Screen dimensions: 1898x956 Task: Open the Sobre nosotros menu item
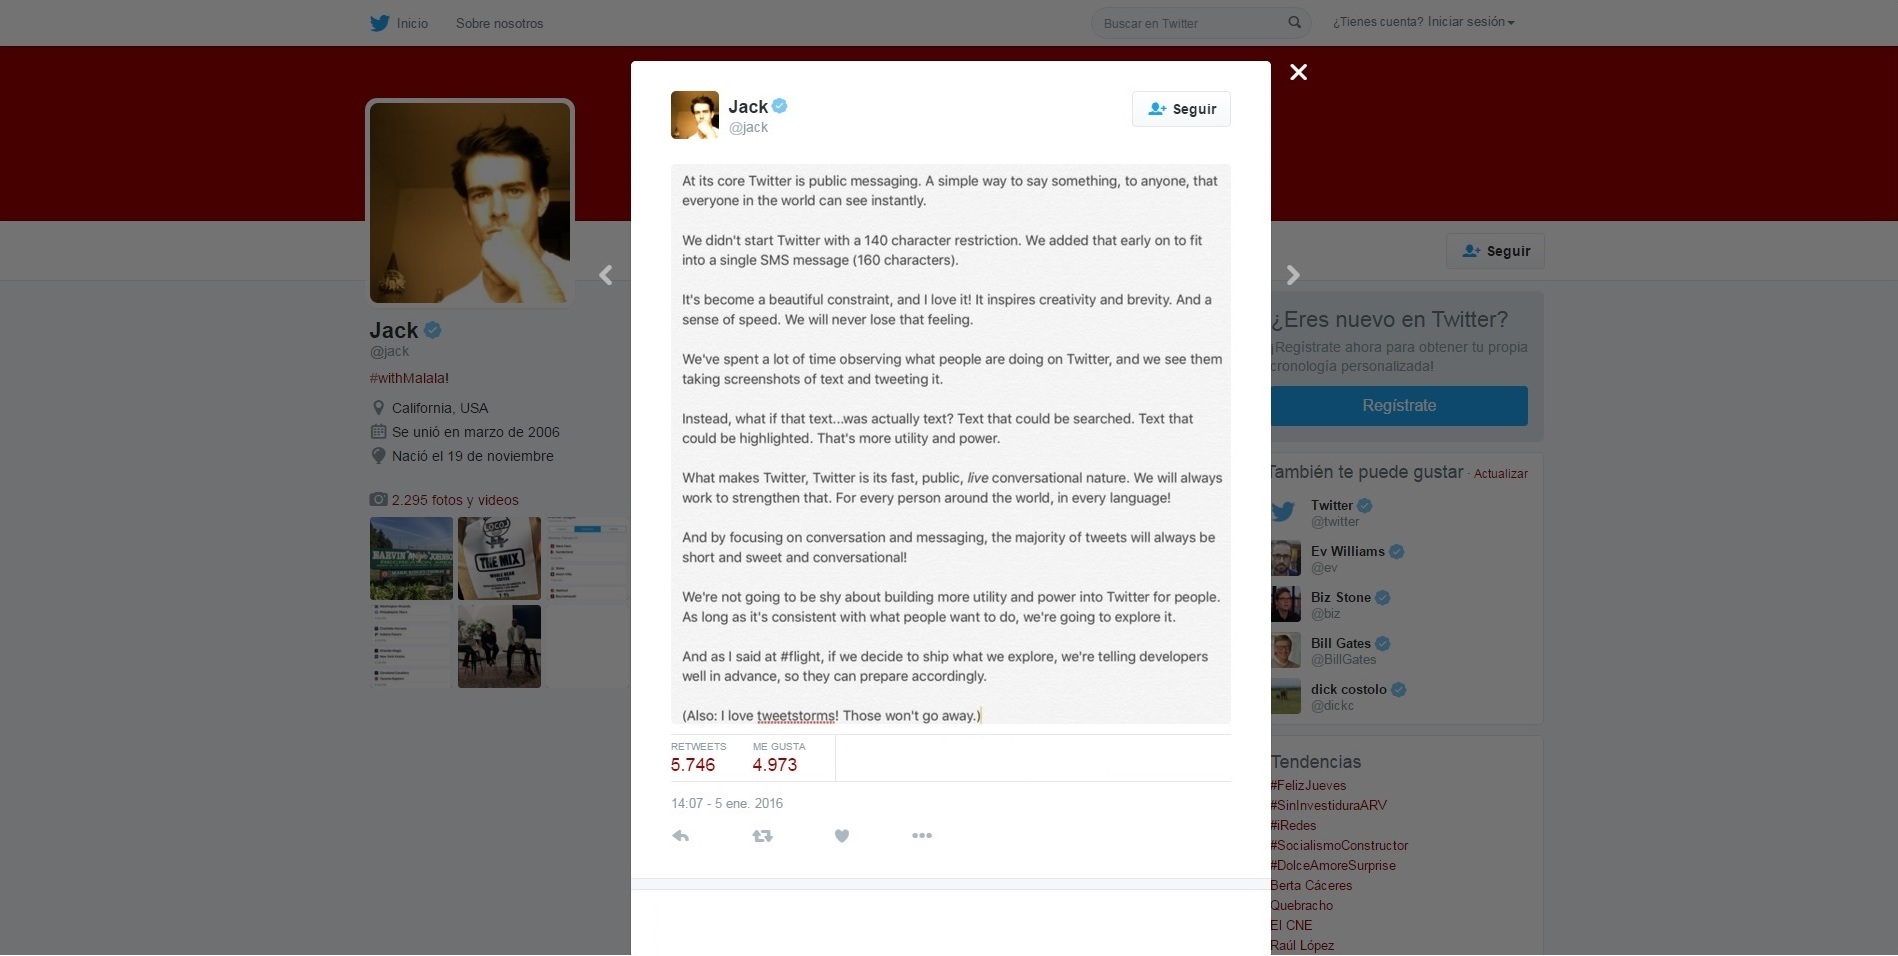[x=499, y=23]
